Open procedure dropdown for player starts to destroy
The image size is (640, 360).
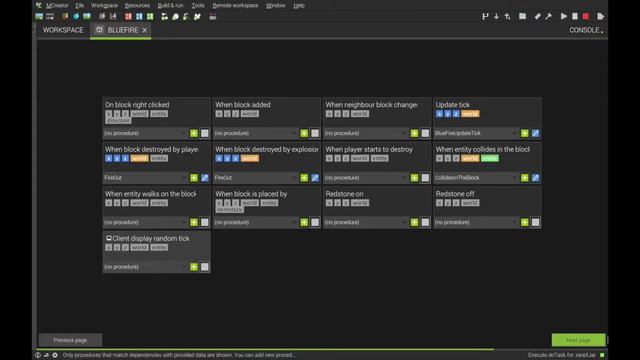pos(366,178)
